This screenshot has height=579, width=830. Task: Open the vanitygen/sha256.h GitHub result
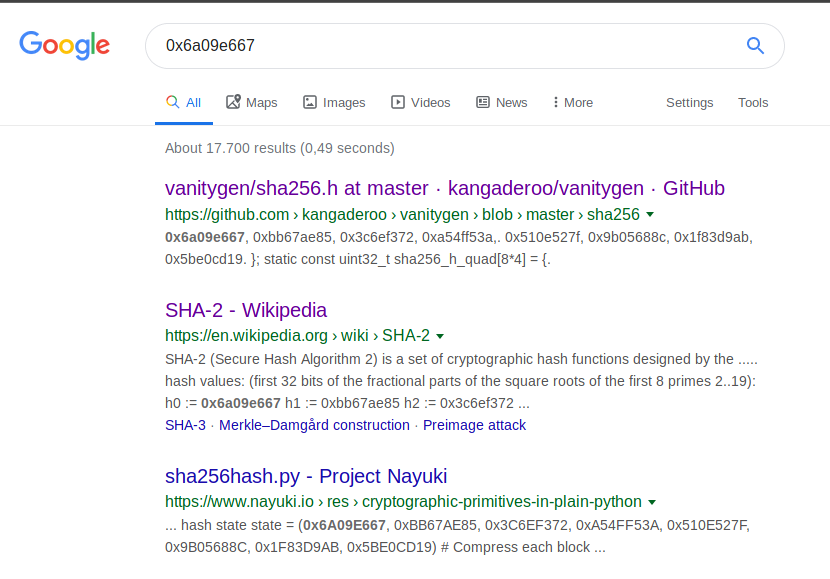445,188
